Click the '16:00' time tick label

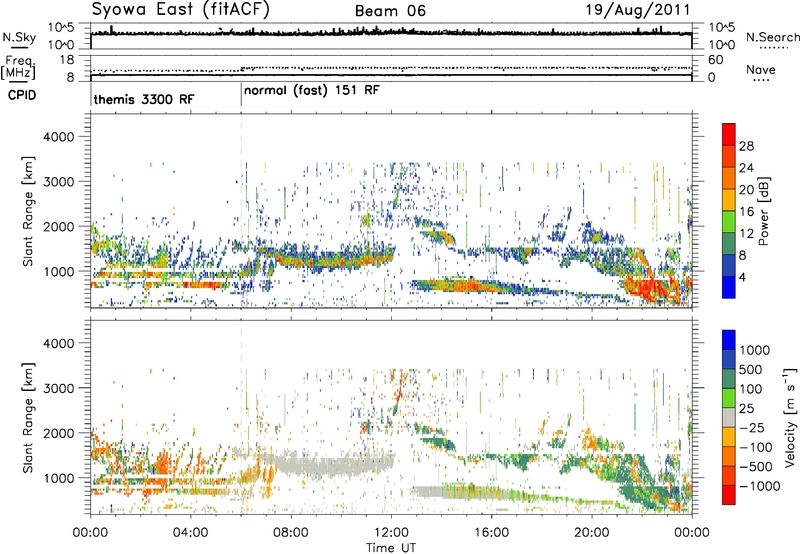(x=491, y=533)
